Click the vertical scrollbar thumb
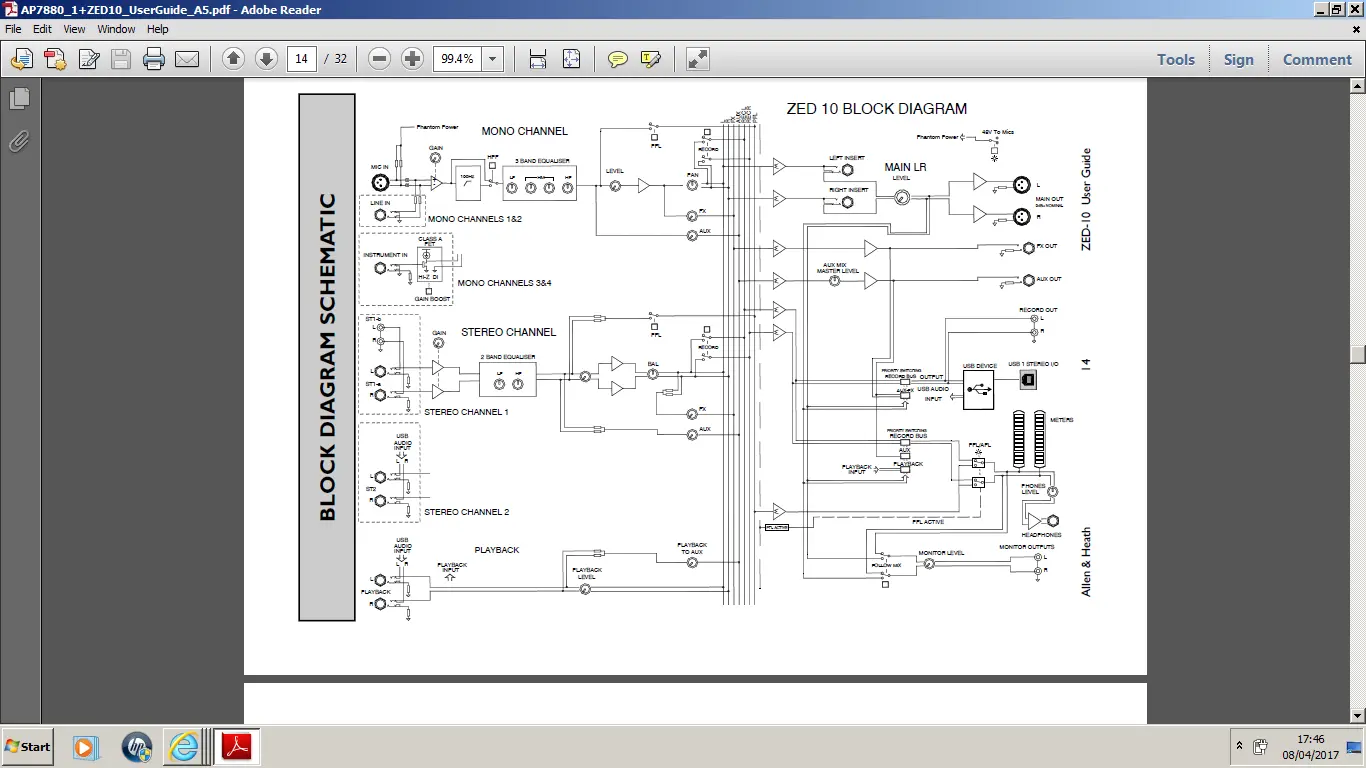This screenshot has height=768, width=1366. pyautogui.click(x=1358, y=355)
